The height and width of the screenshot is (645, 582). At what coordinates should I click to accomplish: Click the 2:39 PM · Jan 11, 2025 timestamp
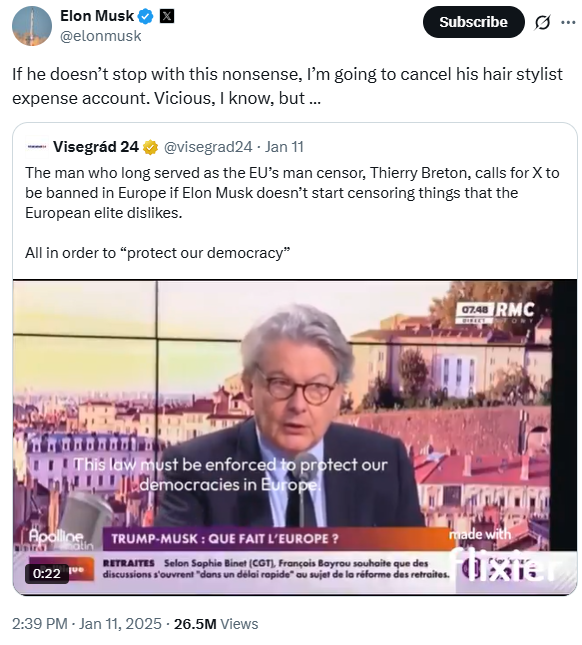[x=87, y=624]
